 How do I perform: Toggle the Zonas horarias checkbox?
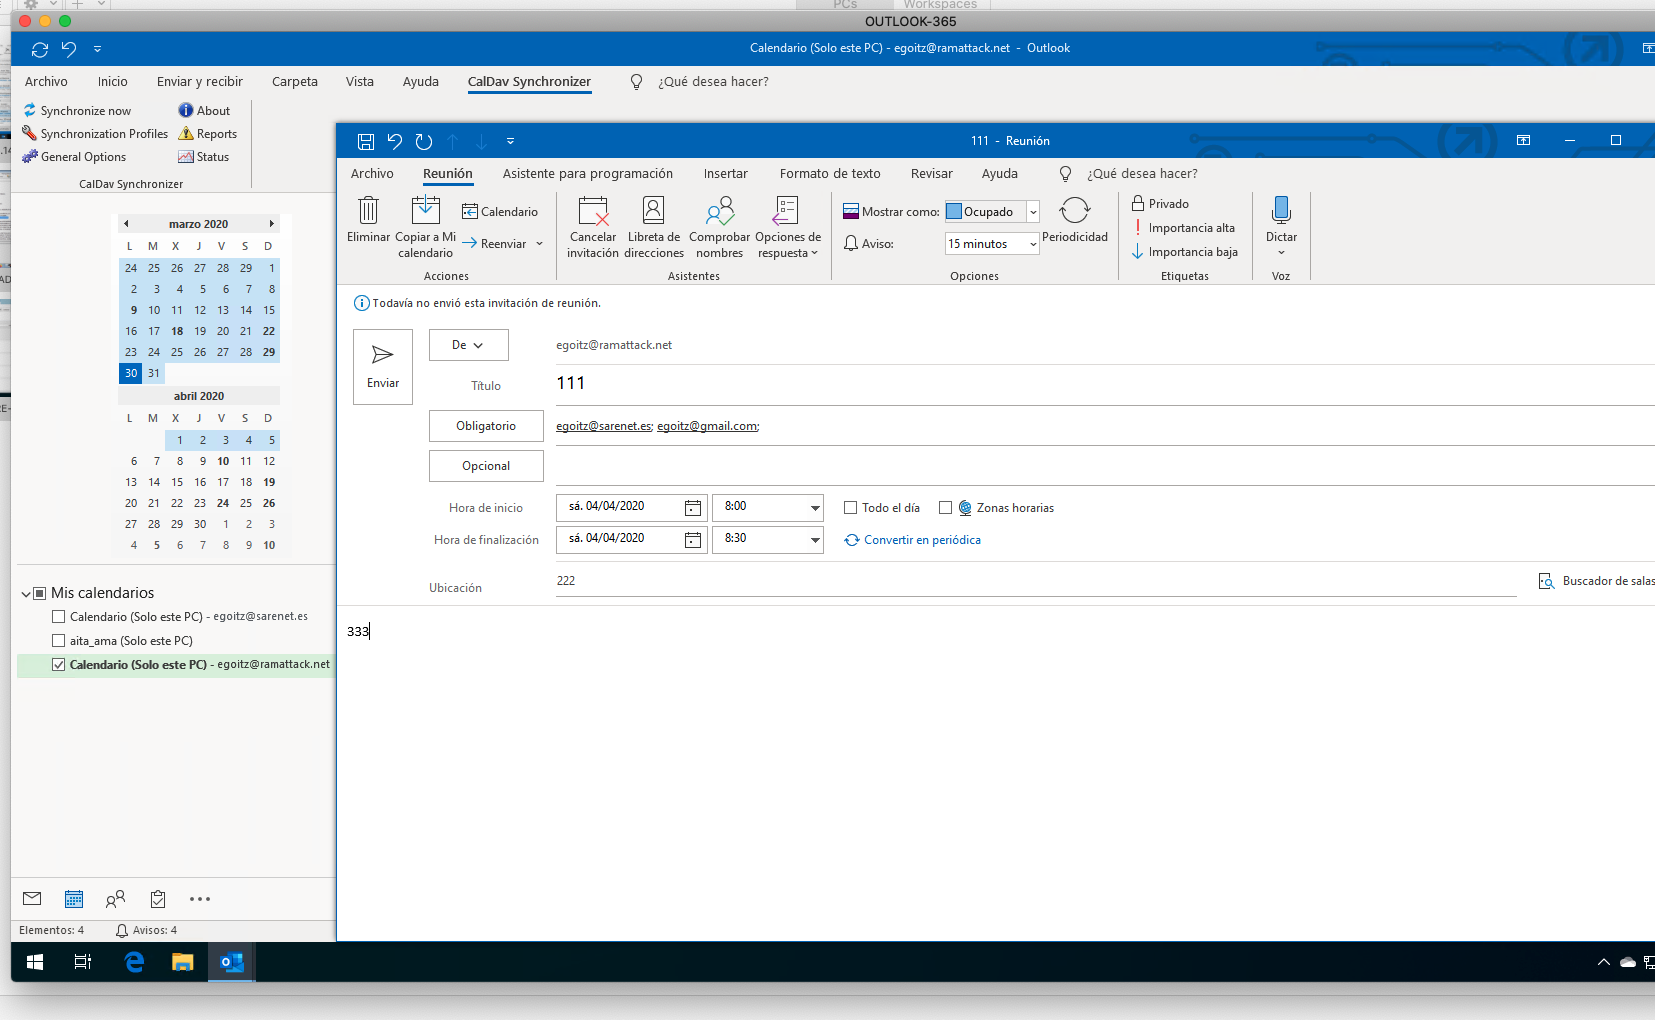pos(945,508)
